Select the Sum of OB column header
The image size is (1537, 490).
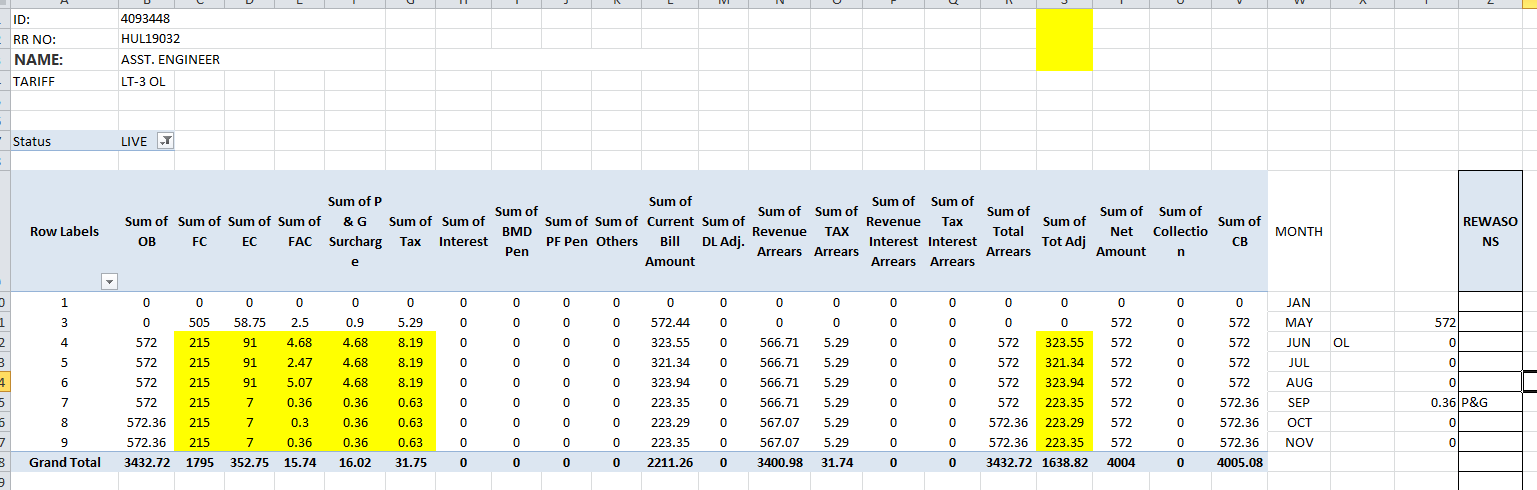pyautogui.click(x=146, y=231)
